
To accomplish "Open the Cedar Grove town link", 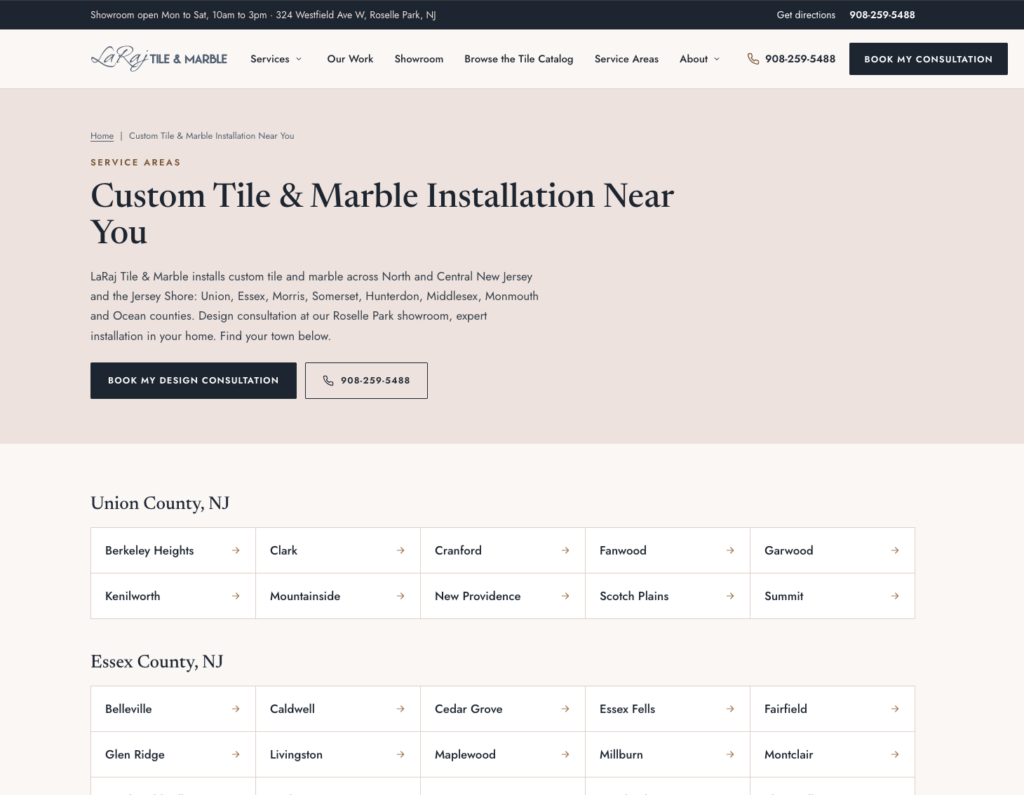I will pos(503,709).
